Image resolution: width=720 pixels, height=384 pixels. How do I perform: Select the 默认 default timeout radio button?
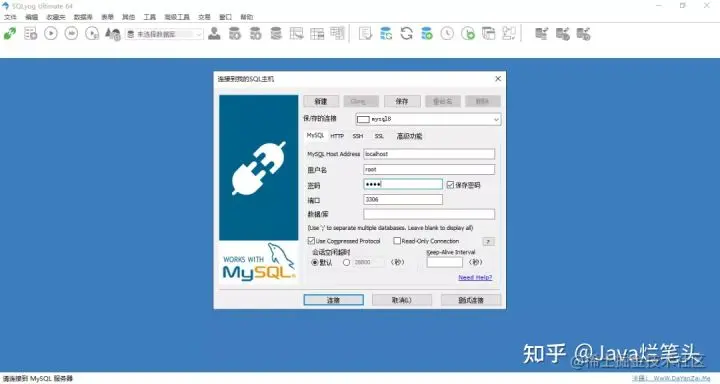pyautogui.click(x=315, y=262)
